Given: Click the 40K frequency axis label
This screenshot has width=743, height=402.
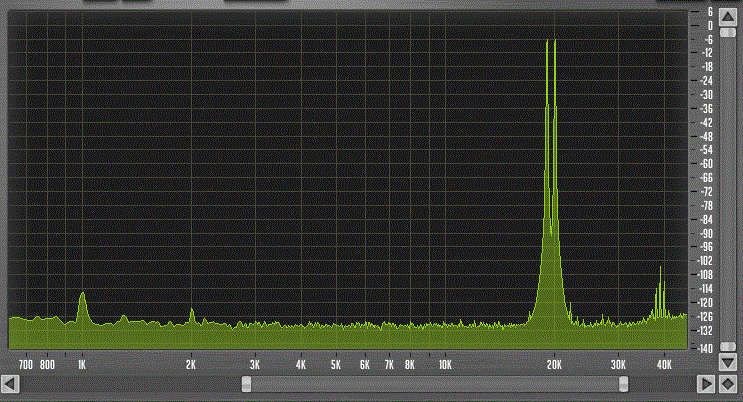Looking at the screenshot, I should coord(664,365).
